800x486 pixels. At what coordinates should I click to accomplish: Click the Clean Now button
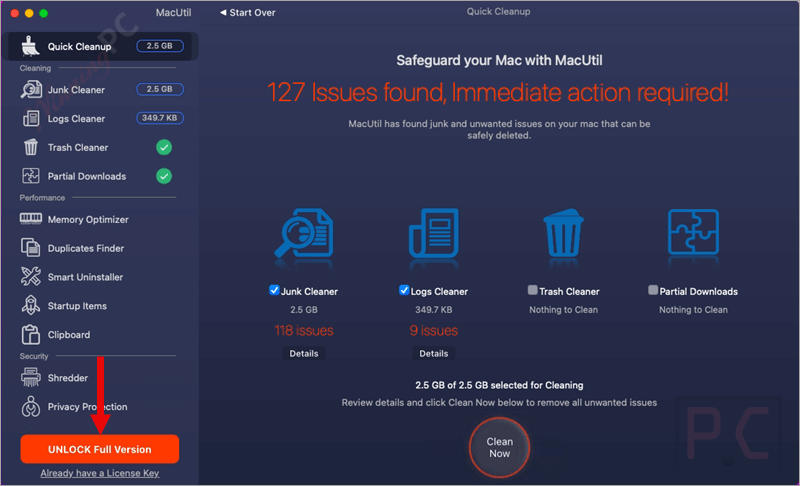tap(499, 447)
